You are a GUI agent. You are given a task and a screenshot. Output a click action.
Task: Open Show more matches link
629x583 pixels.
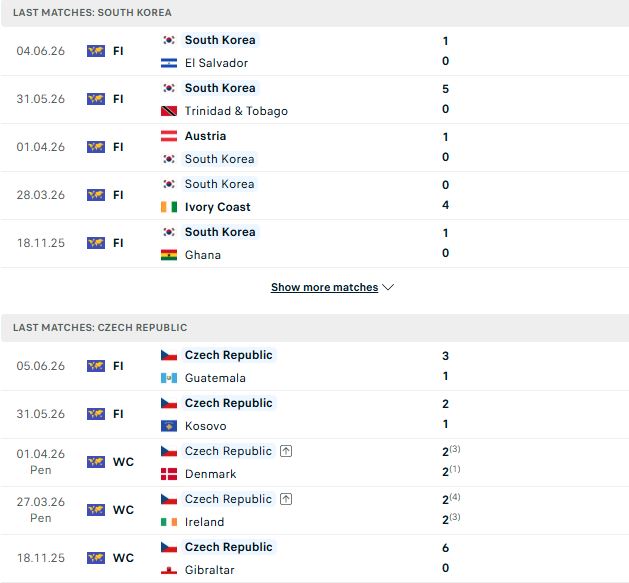click(324, 287)
